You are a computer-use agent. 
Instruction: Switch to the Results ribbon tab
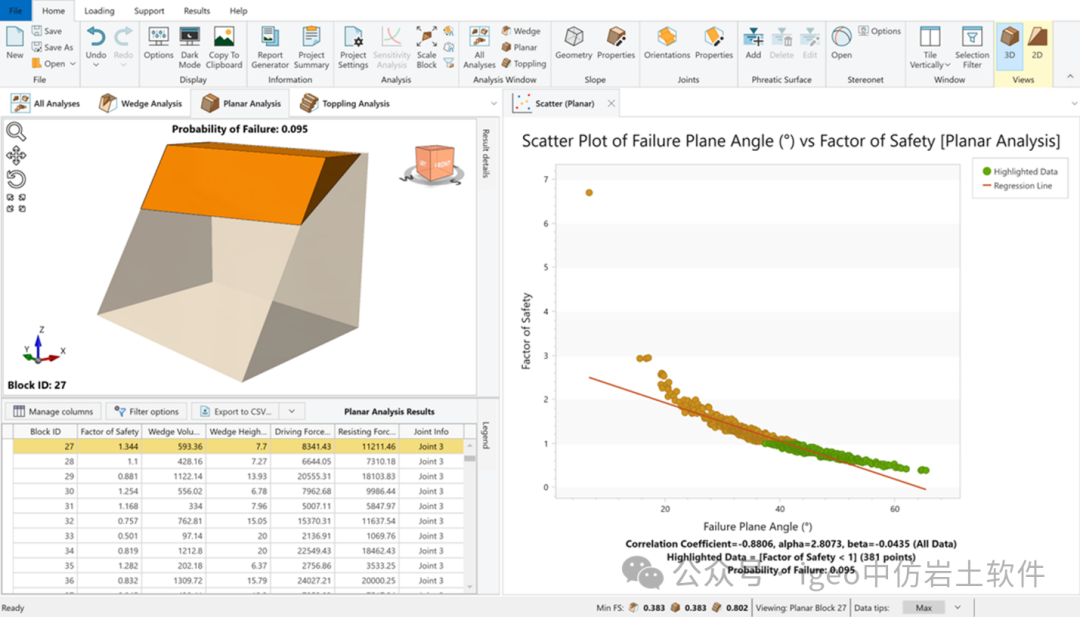coord(196,10)
